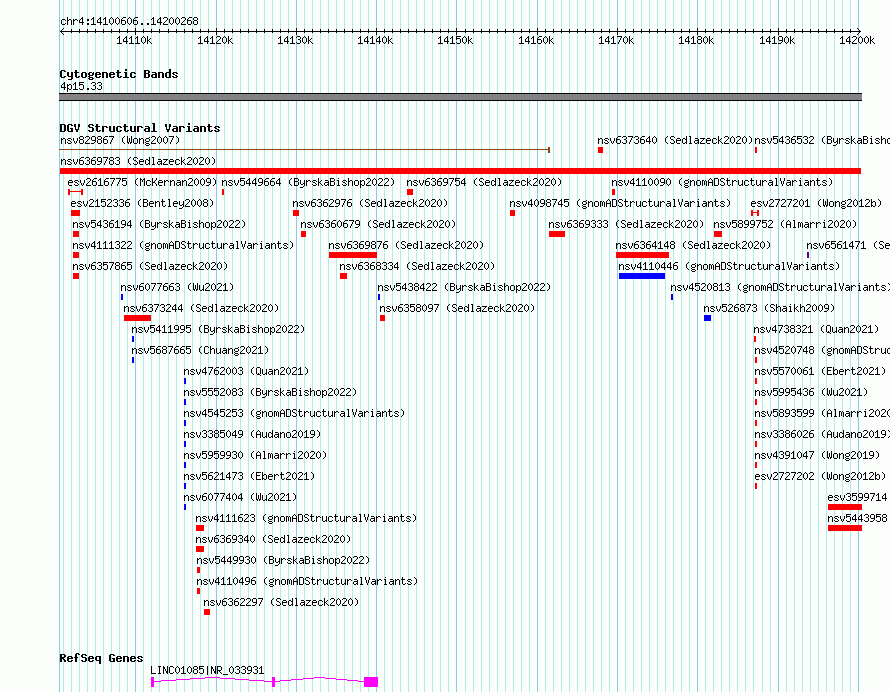Select the red bar under nsv6369876
The image size is (890, 692).
pos(352,255)
